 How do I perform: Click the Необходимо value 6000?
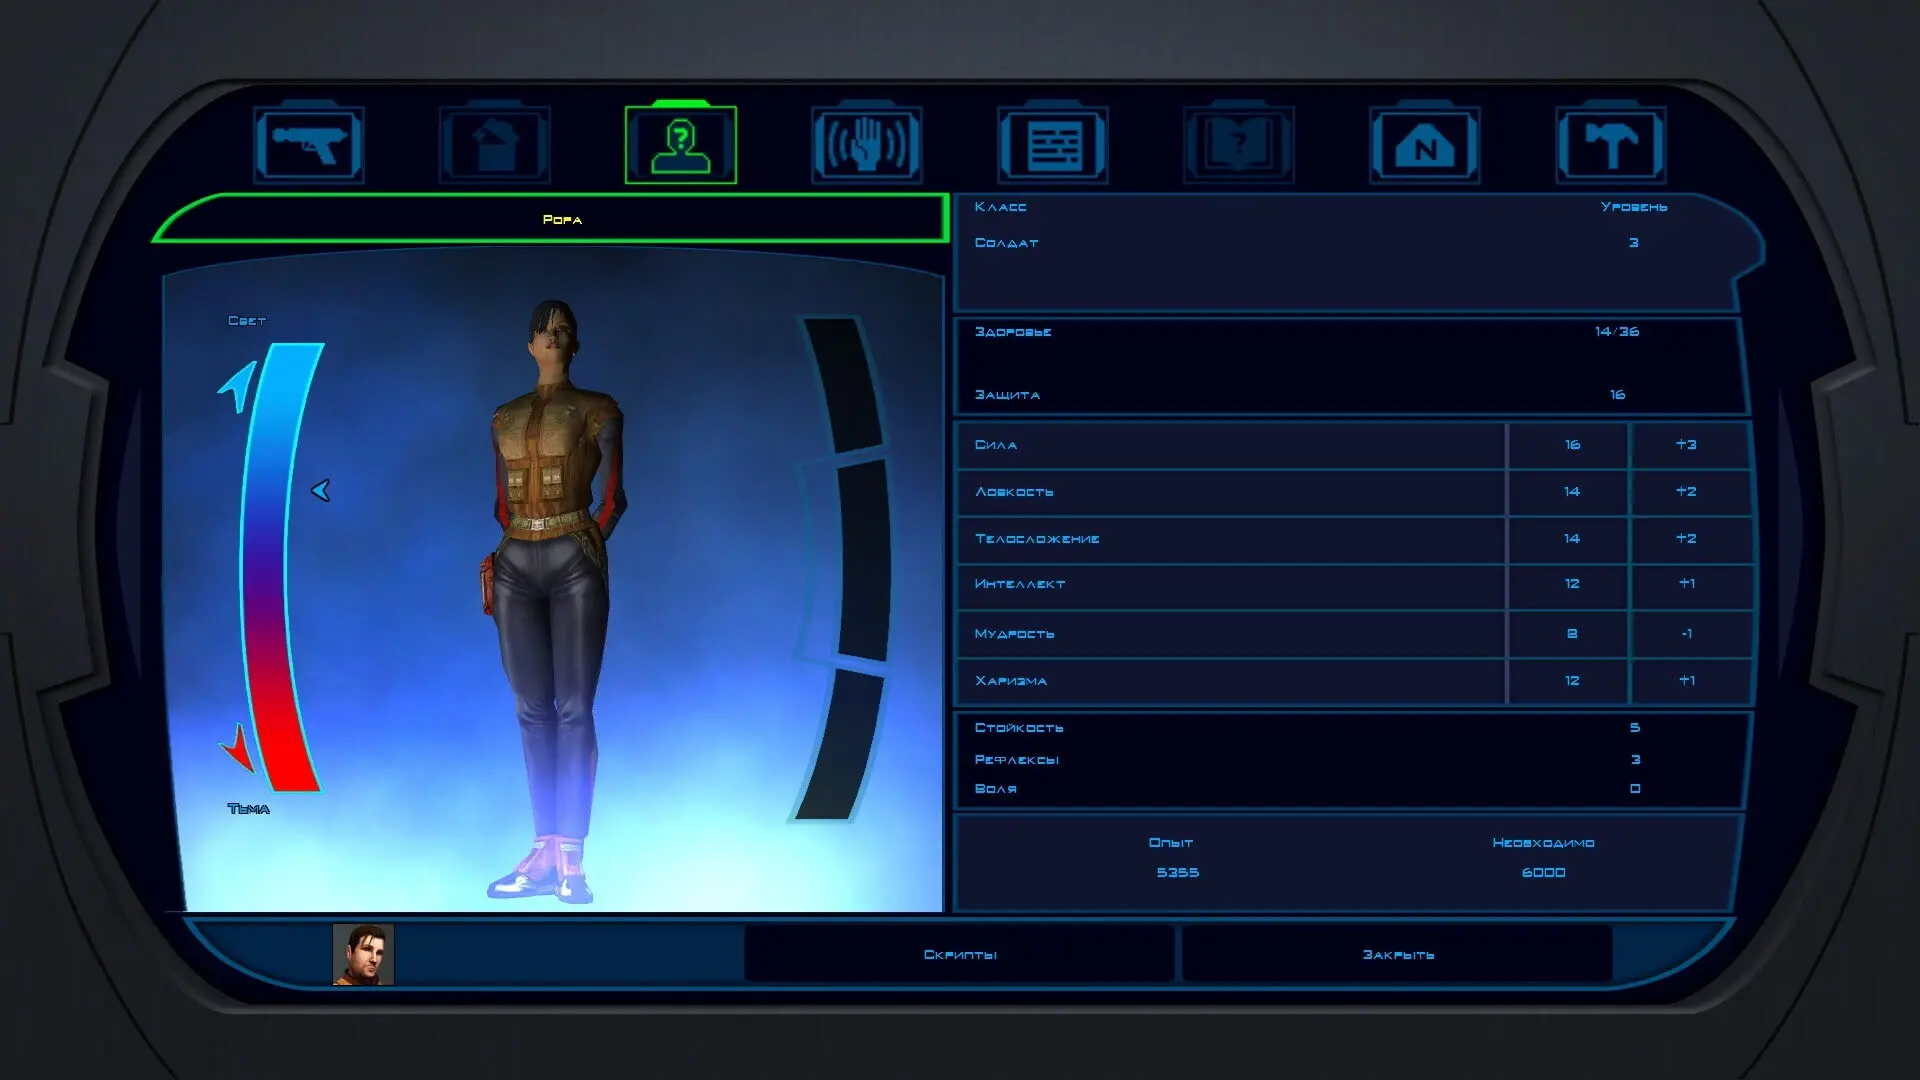pos(1543,873)
